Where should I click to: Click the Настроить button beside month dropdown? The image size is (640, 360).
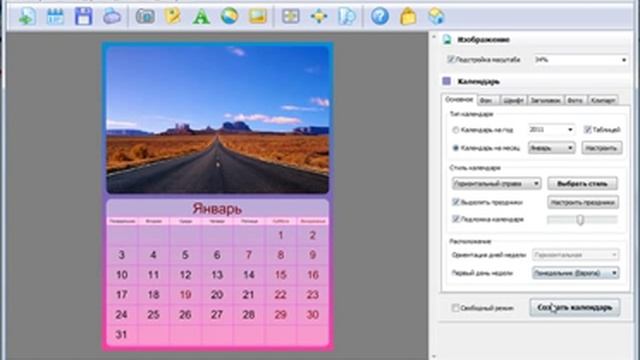coord(602,148)
